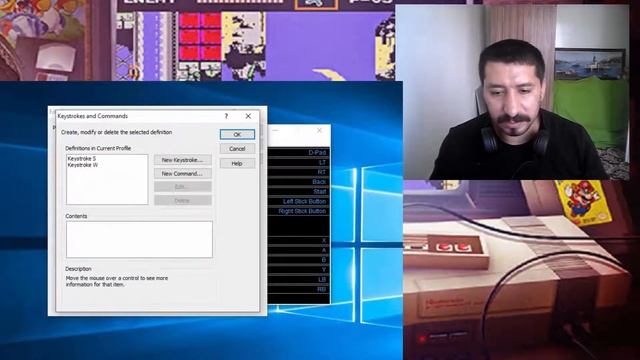Click the greyed-out Edit... button
This screenshot has height=360, width=640.
tap(182, 187)
